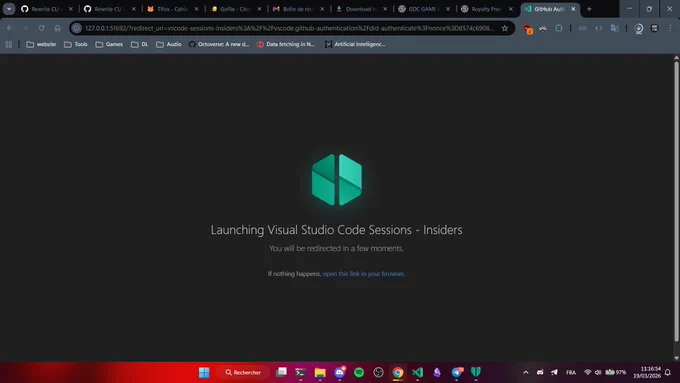Open the tab search dropdown arrow

tap(9, 9)
